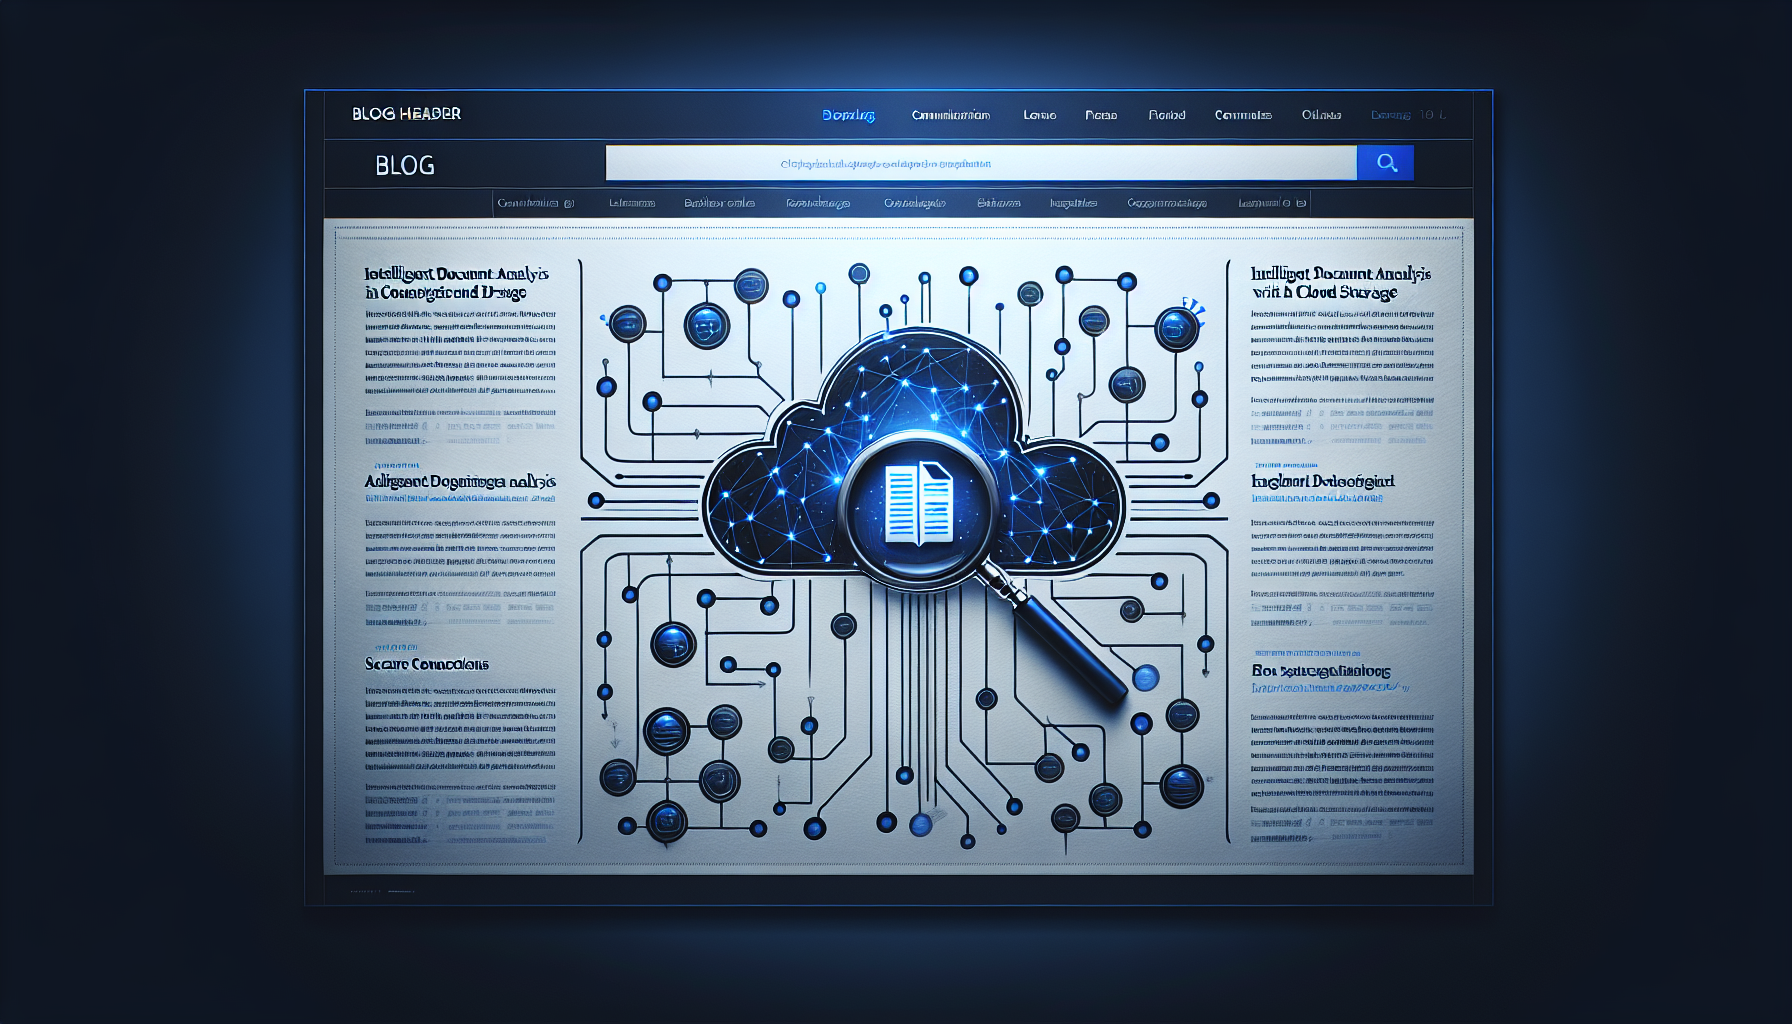Screen dimensions: 1792x1024
Task: Click the BLOG logo text
Action: (405, 165)
